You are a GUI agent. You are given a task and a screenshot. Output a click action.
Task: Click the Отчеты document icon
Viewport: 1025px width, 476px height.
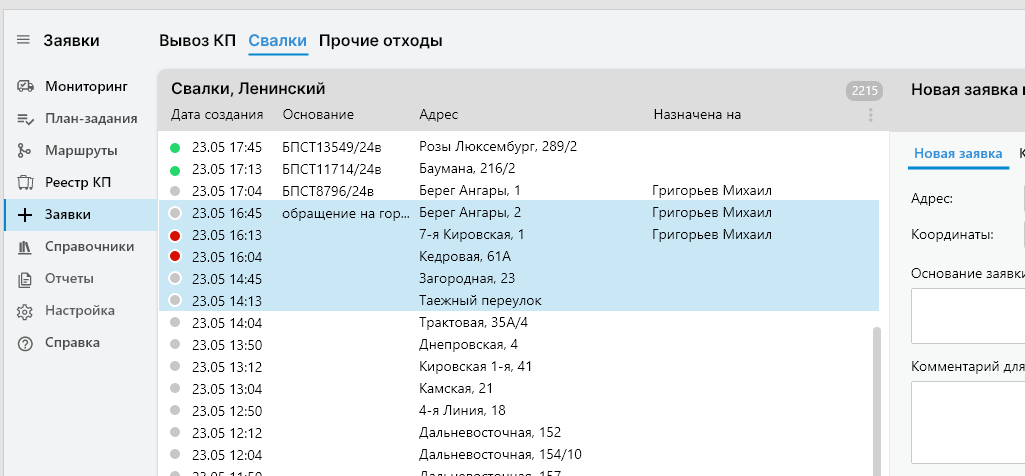click(x=26, y=278)
